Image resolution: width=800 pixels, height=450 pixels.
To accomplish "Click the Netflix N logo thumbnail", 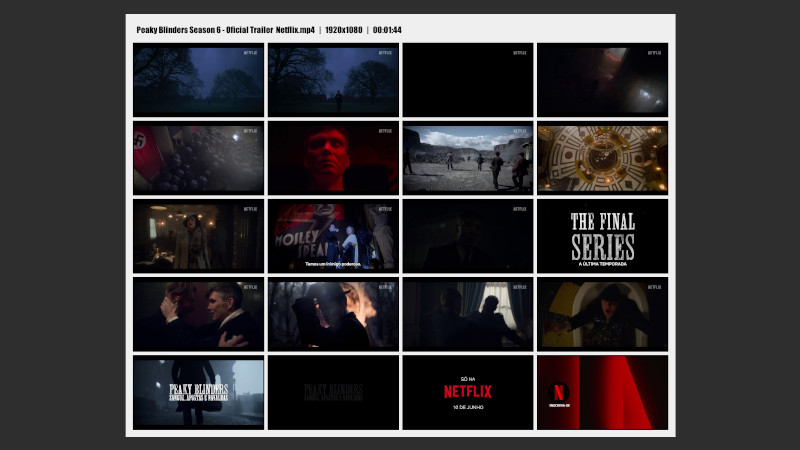I will click(602, 392).
